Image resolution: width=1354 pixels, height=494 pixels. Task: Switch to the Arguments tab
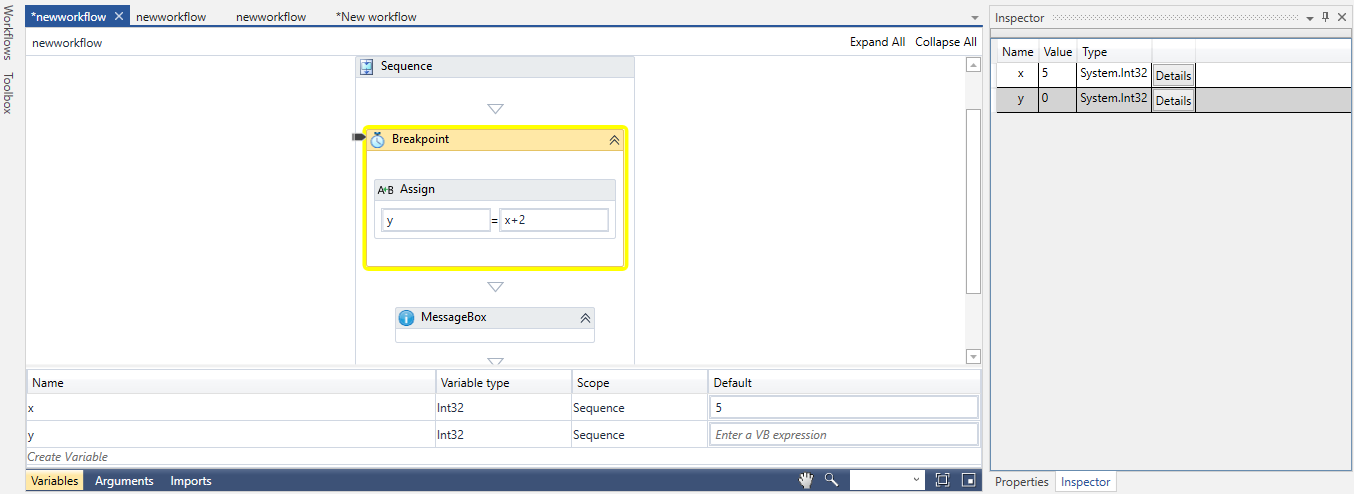coord(124,481)
